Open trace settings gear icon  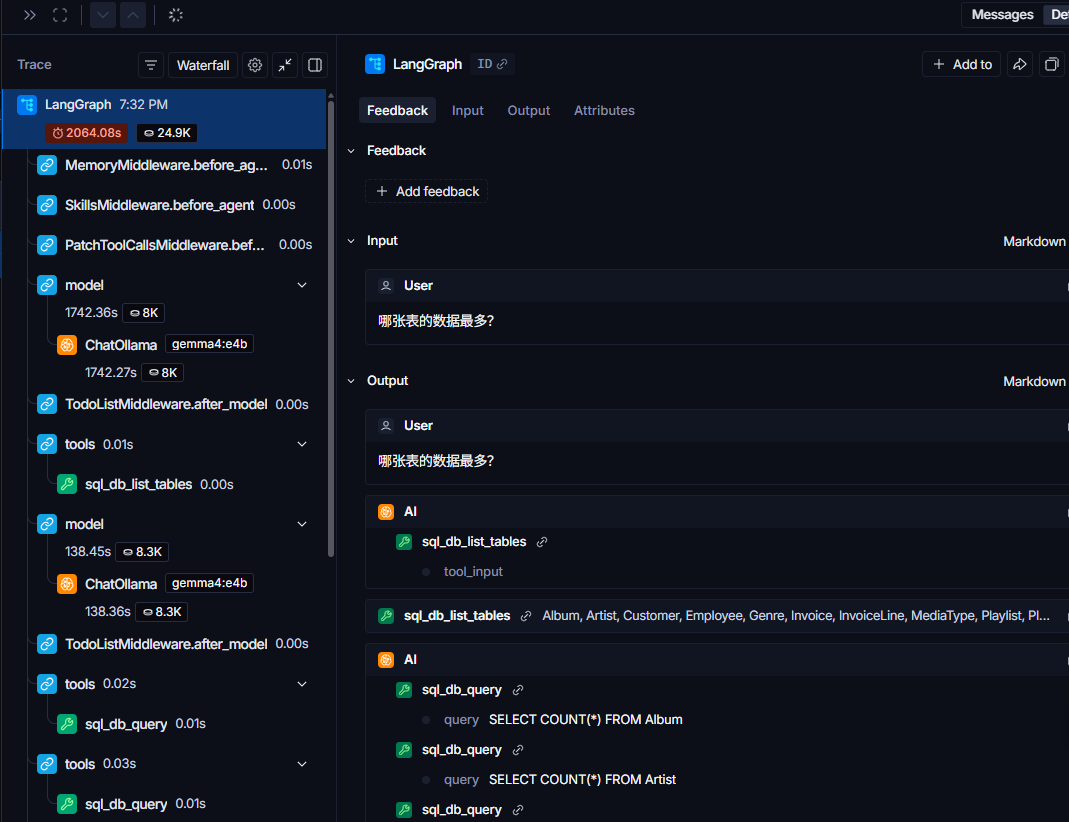(x=255, y=65)
